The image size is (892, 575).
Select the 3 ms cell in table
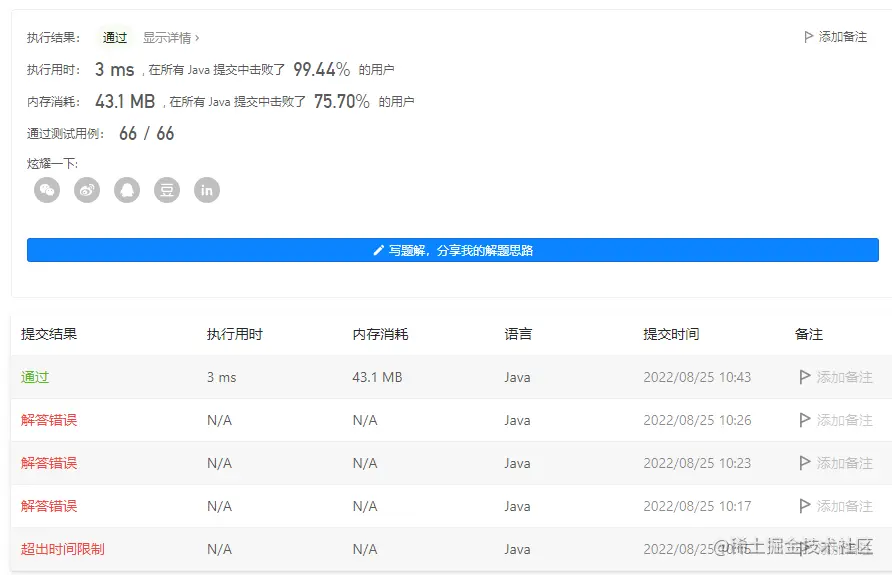click(221, 377)
